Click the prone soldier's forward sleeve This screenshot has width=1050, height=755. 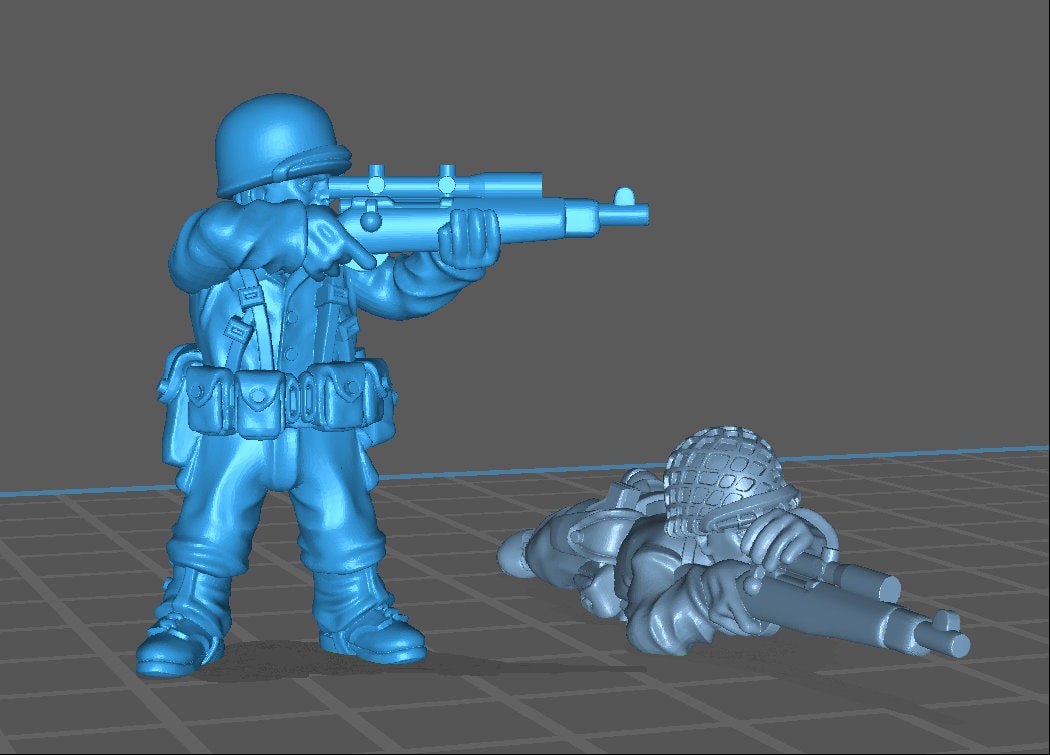pos(700,600)
